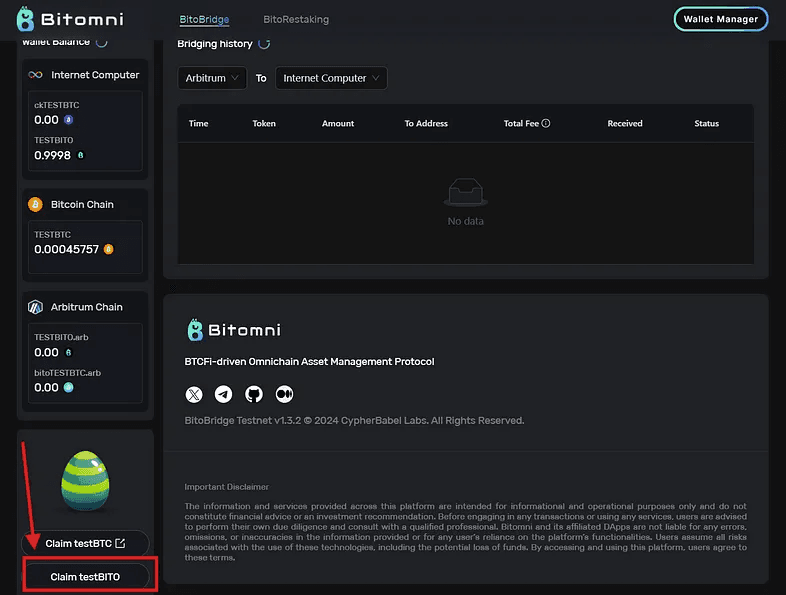786x595 pixels.
Task: Click the Internet Computer card title
Action: point(95,75)
